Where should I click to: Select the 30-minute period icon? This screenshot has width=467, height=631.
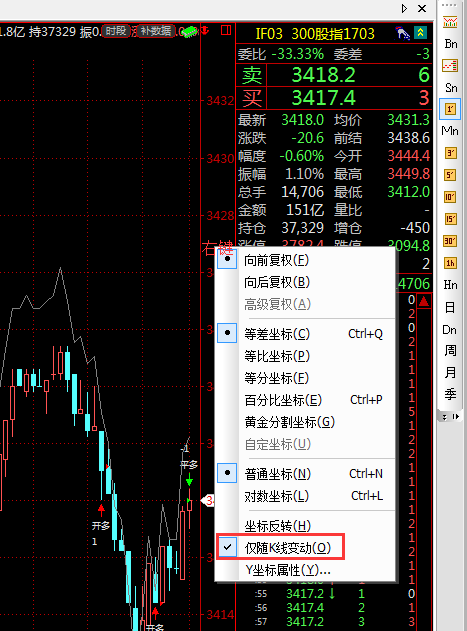pyautogui.click(x=450, y=241)
